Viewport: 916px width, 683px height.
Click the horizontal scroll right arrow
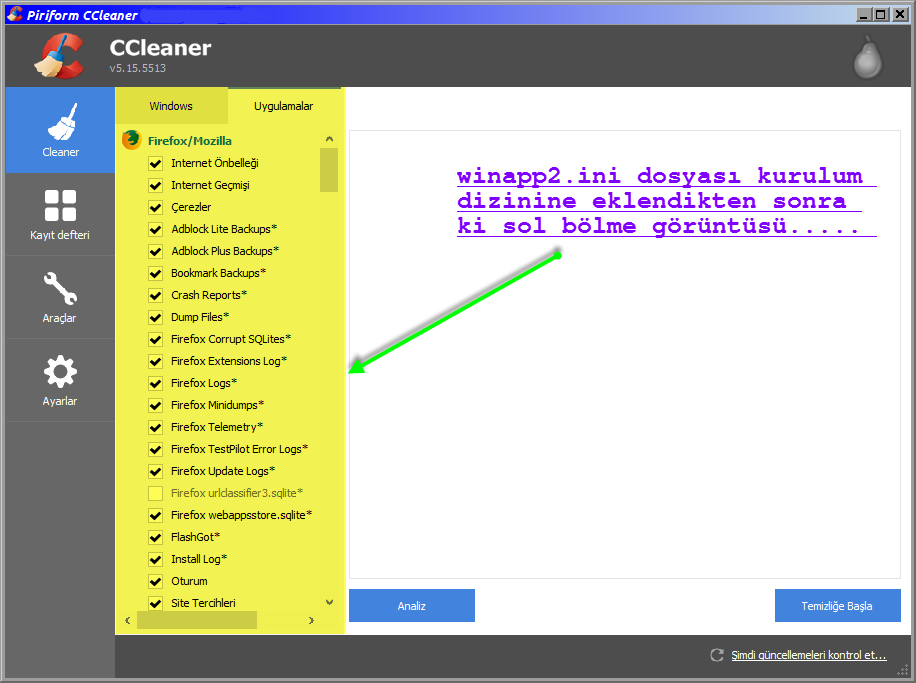311,620
